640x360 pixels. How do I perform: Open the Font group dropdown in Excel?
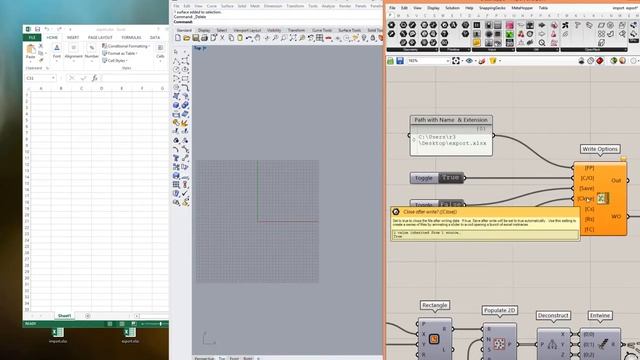click(x=57, y=51)
